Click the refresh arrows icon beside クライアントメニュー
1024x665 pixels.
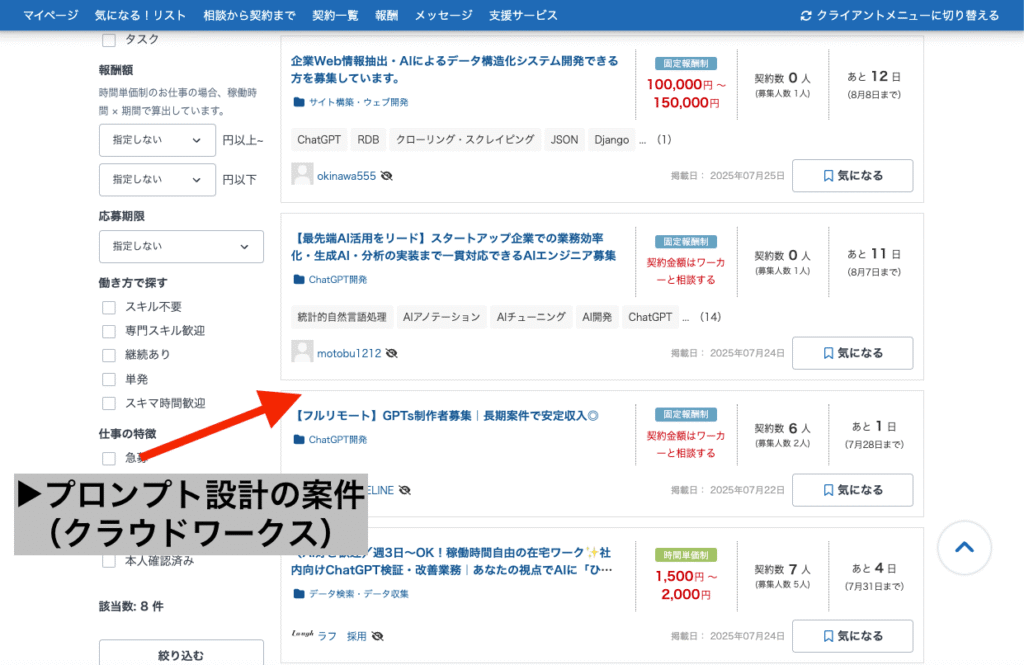[x=806, y=15]
